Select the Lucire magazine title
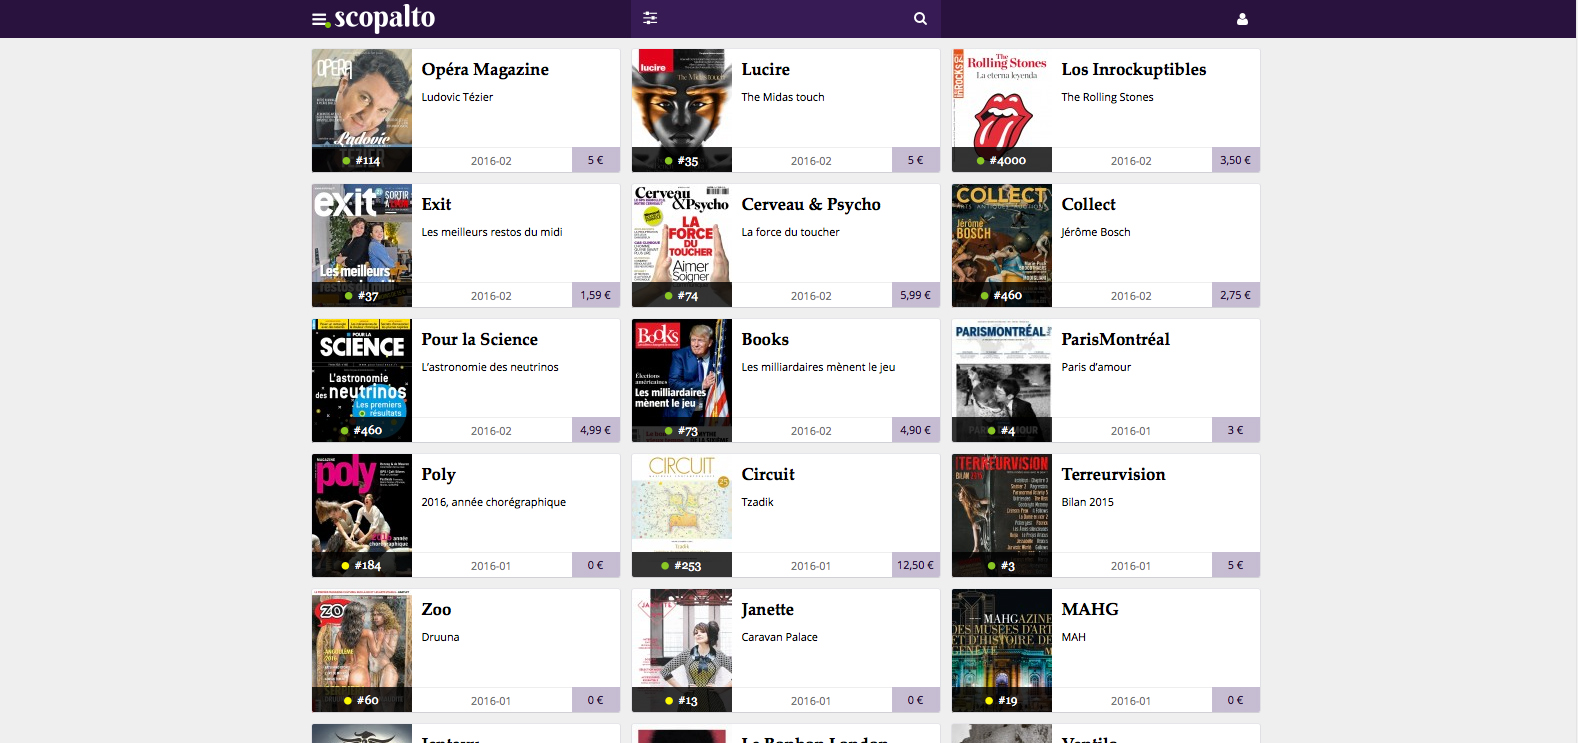This screenshot has height=743, width=1578. (x=765, y=69)
